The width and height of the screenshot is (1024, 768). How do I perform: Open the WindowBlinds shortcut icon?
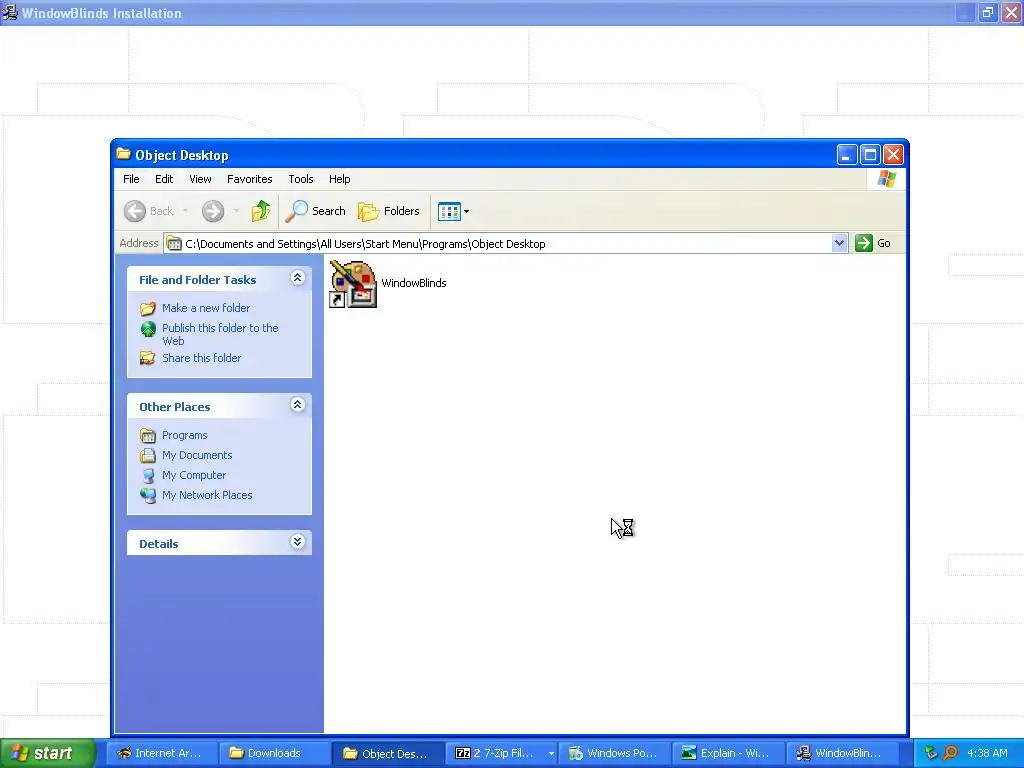click(x=353, y=284)
